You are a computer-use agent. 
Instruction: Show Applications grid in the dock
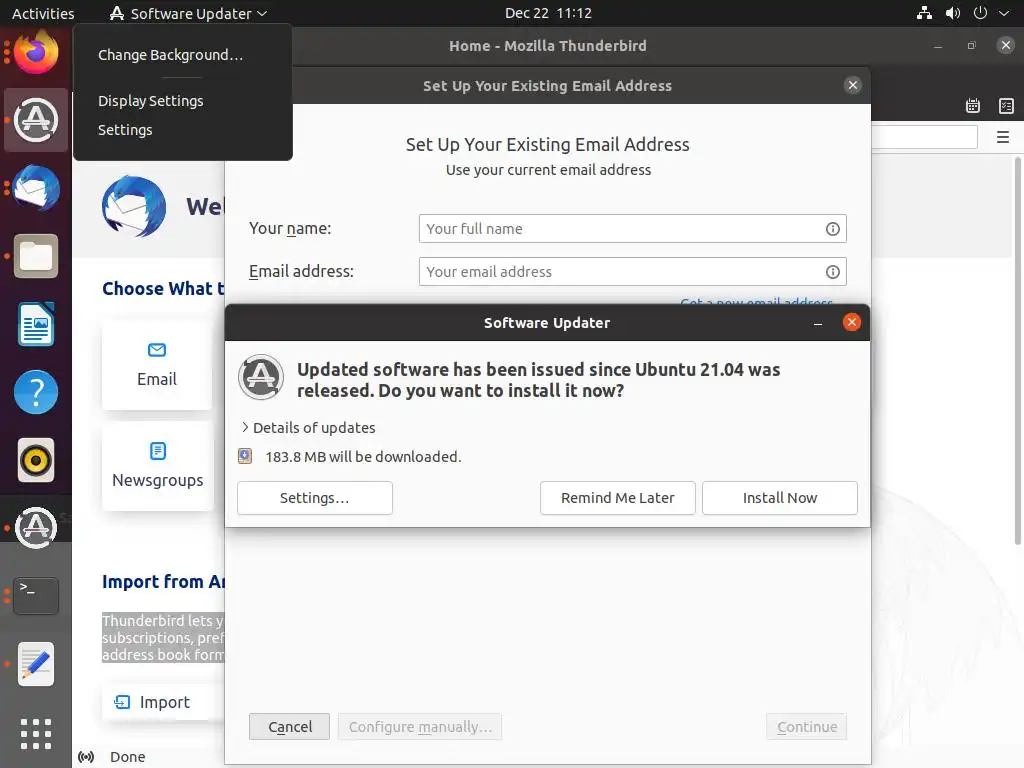click(x=36, y=733)
